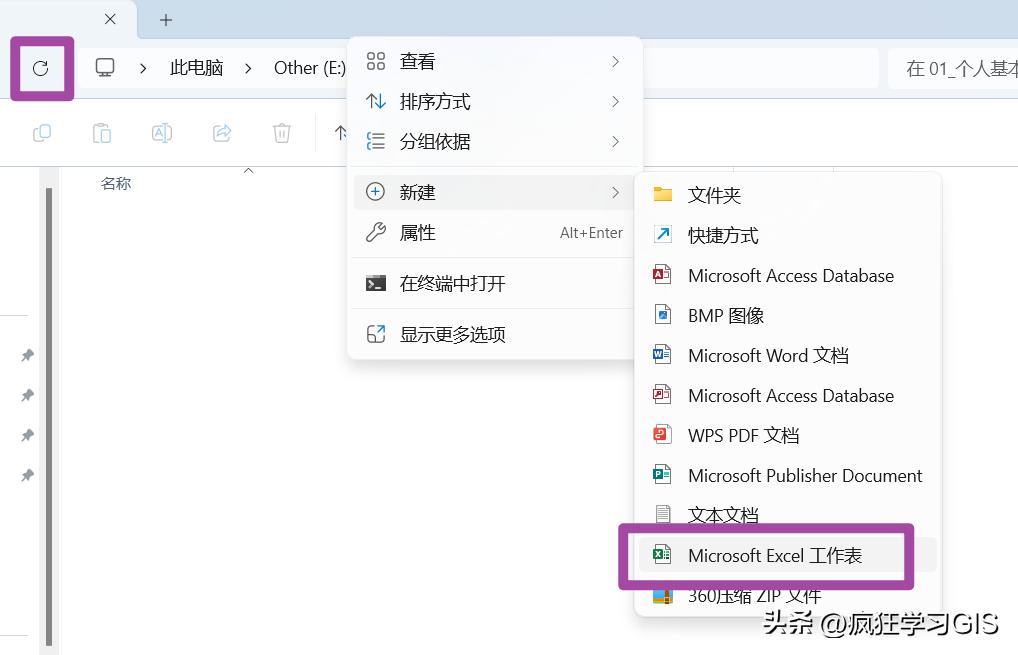Create a new 文件夹 from the submenu
Image resolution: width=1018 pixels, height=655 pixels.
(788, 195)
